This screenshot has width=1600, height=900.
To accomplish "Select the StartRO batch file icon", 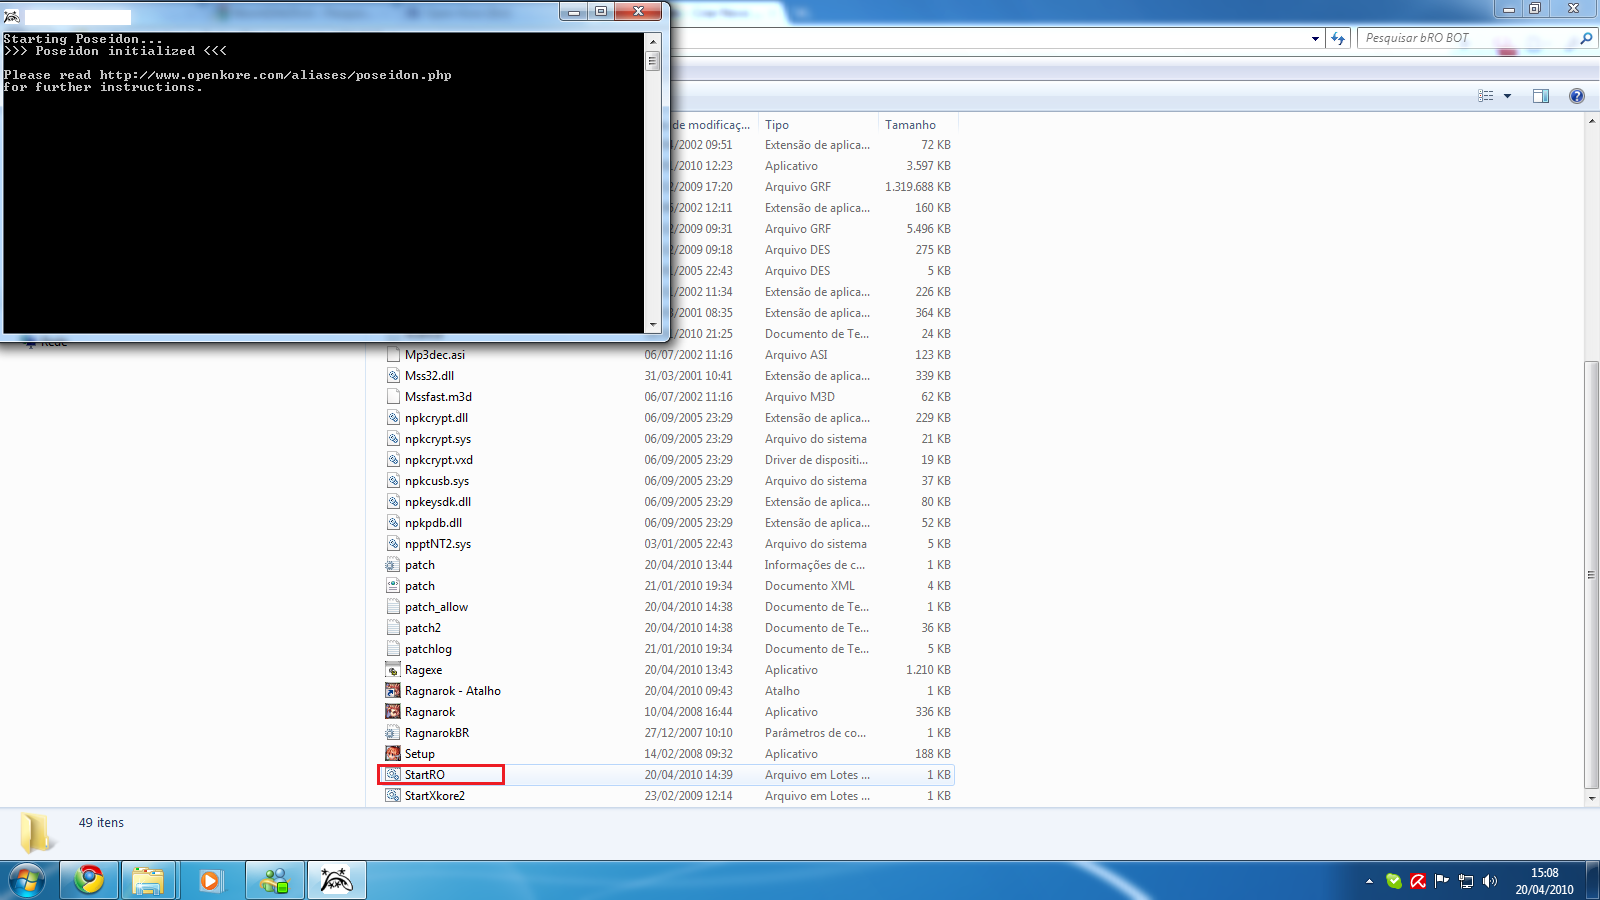I will pyautogui.click(x=393, y=774).
